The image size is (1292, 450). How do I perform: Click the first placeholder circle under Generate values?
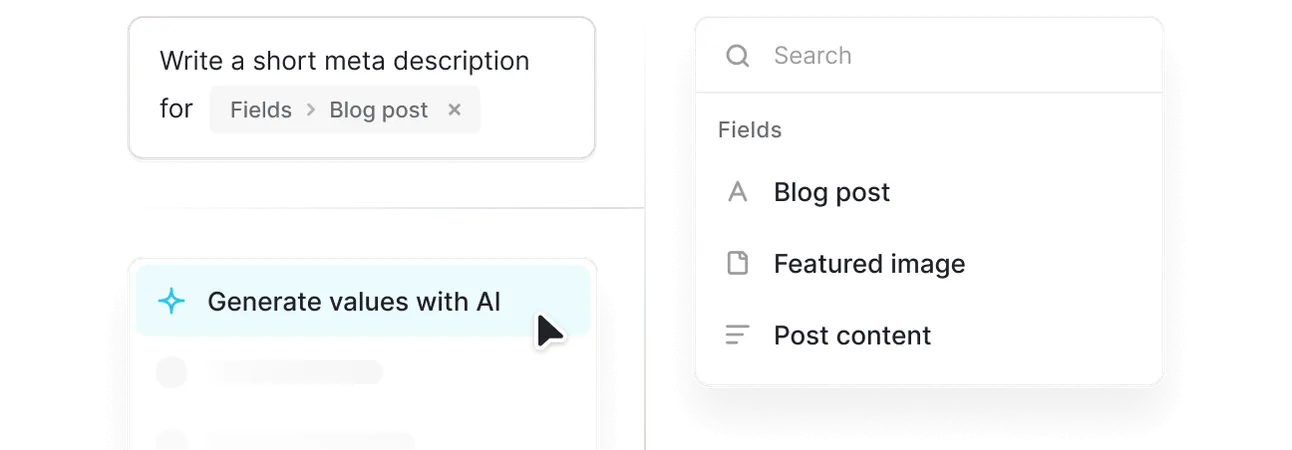[172, 373]
